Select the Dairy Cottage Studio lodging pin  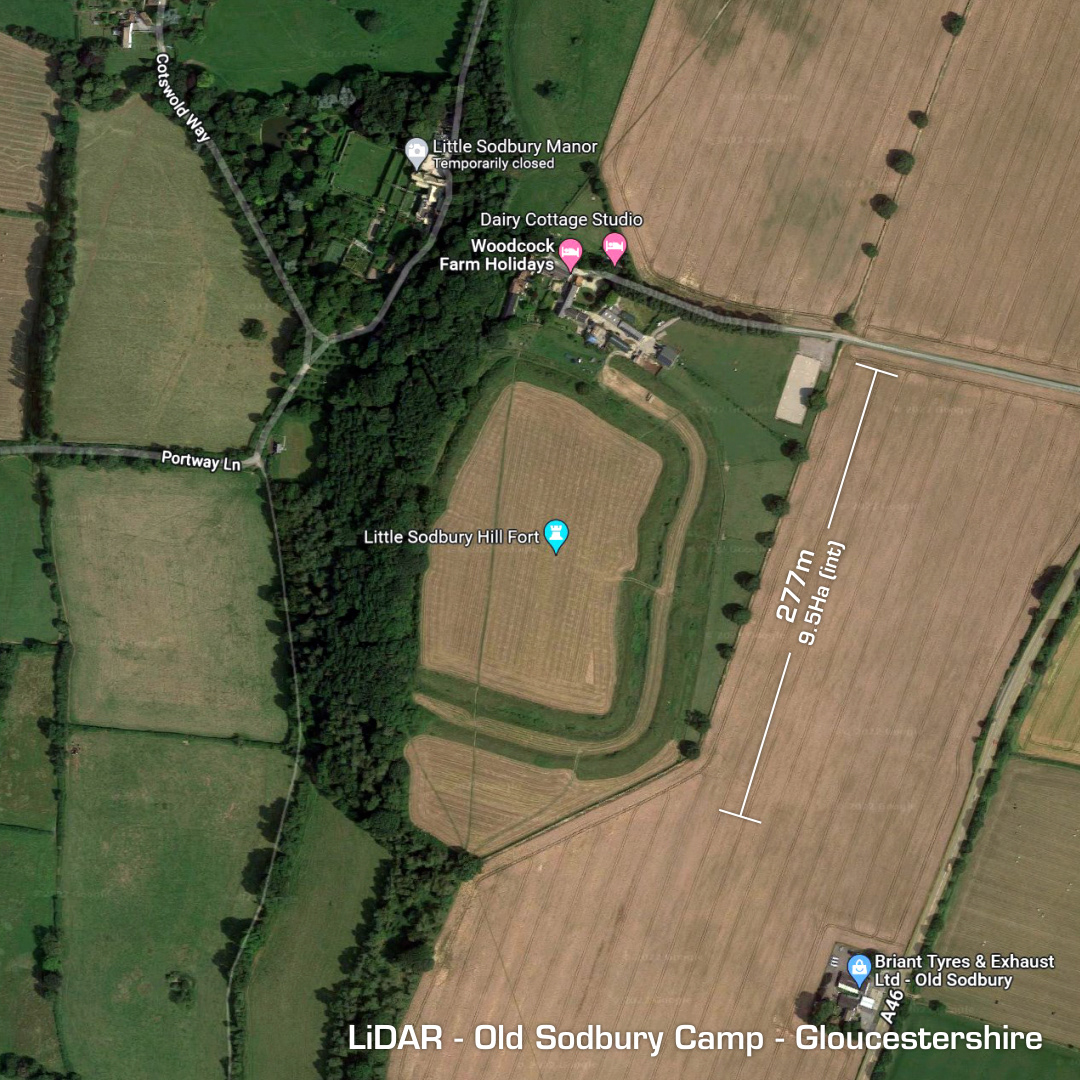pos(614,248)
